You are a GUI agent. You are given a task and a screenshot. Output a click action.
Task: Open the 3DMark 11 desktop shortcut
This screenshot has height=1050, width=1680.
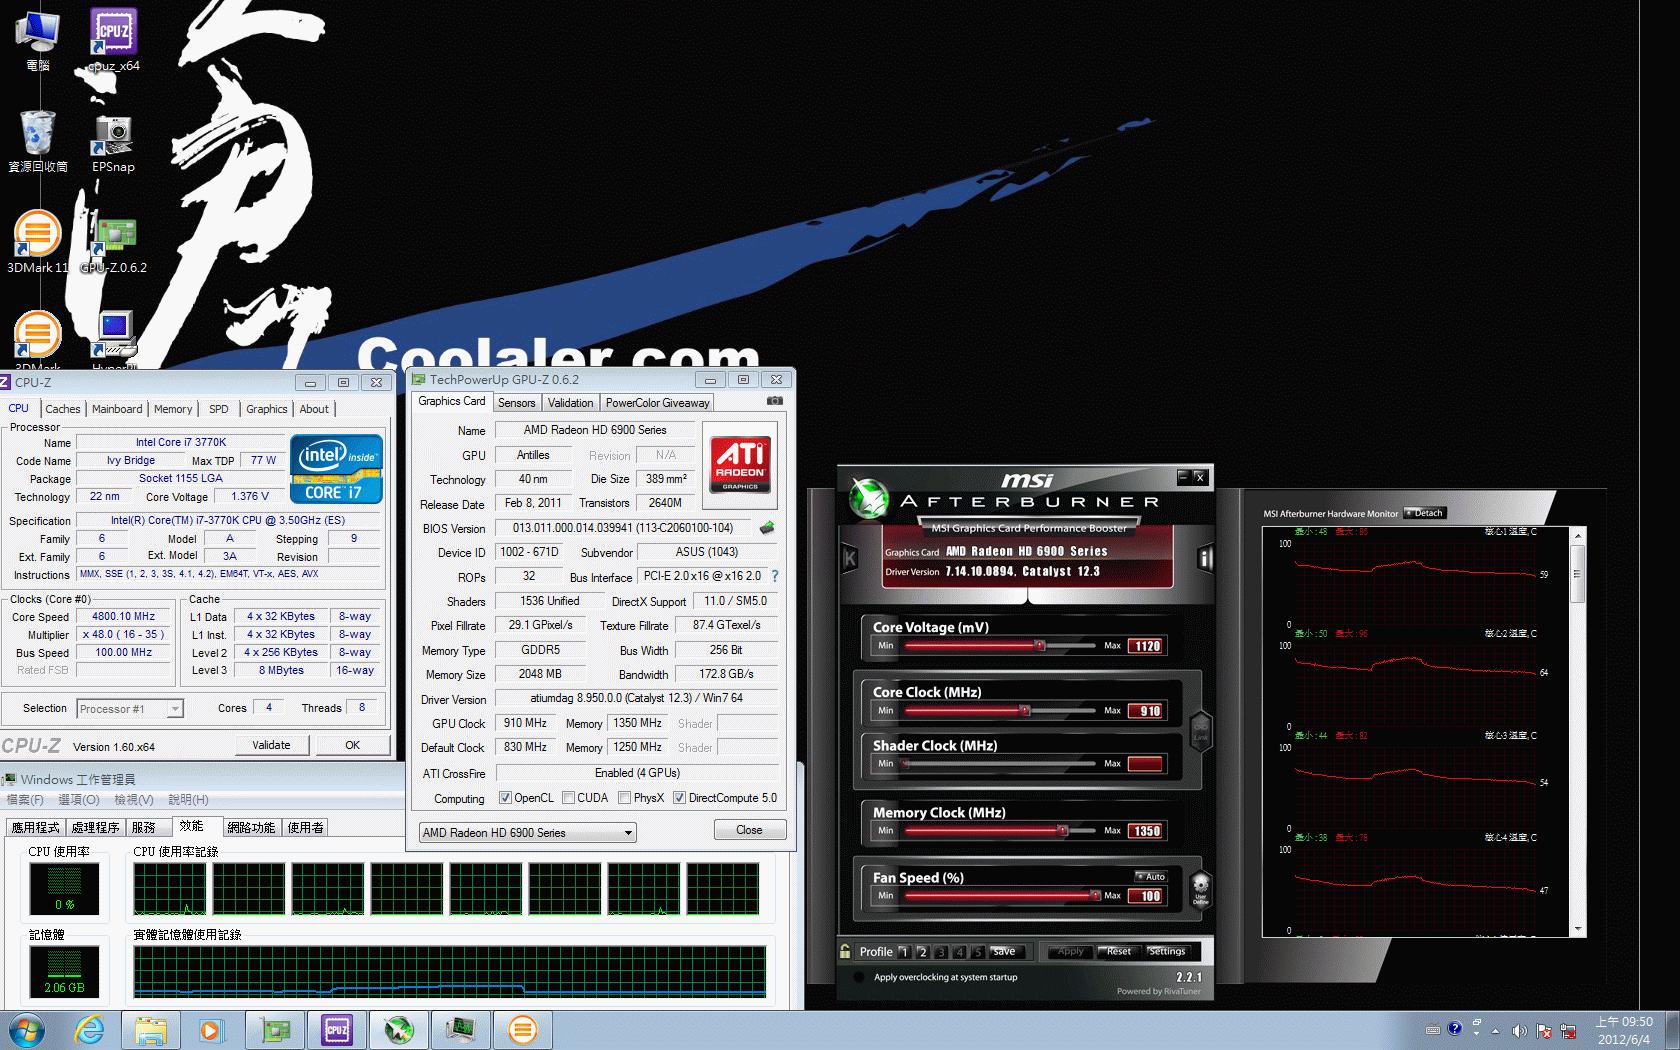[38, 241]
